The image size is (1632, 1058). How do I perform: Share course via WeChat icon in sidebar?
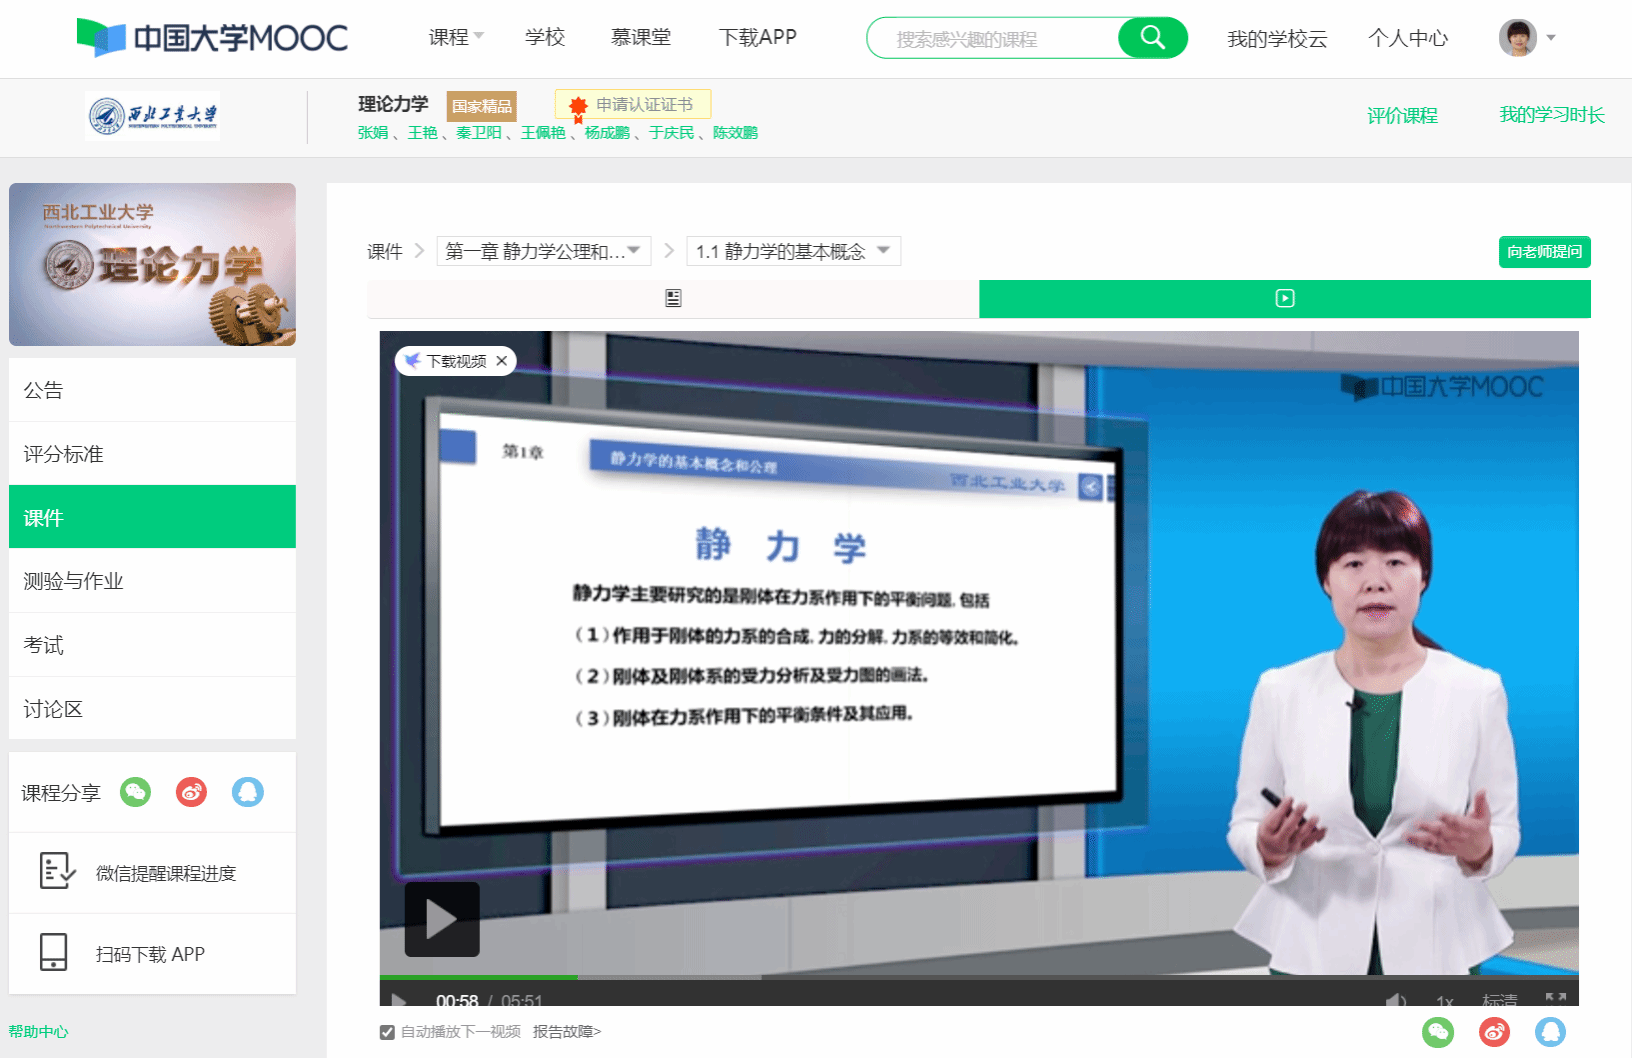point(135,792)
